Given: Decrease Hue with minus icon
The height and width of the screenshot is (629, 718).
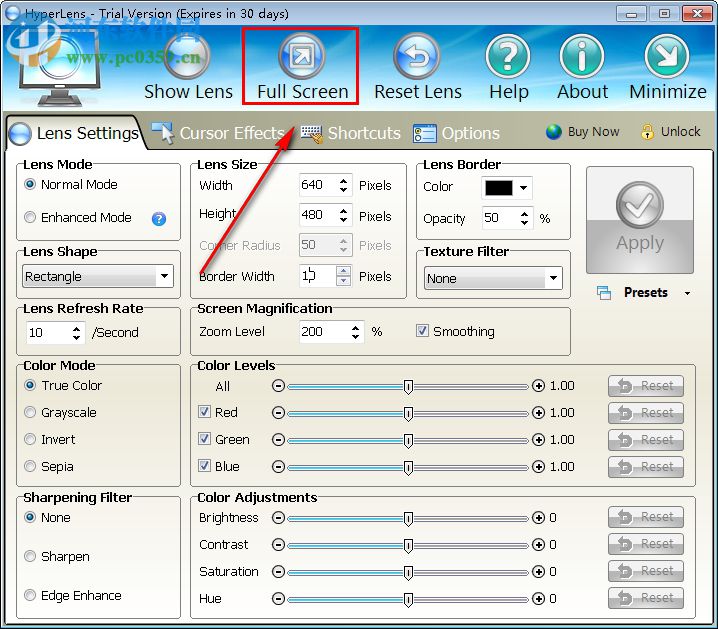Looking at the screenshot, I should 278,599.
